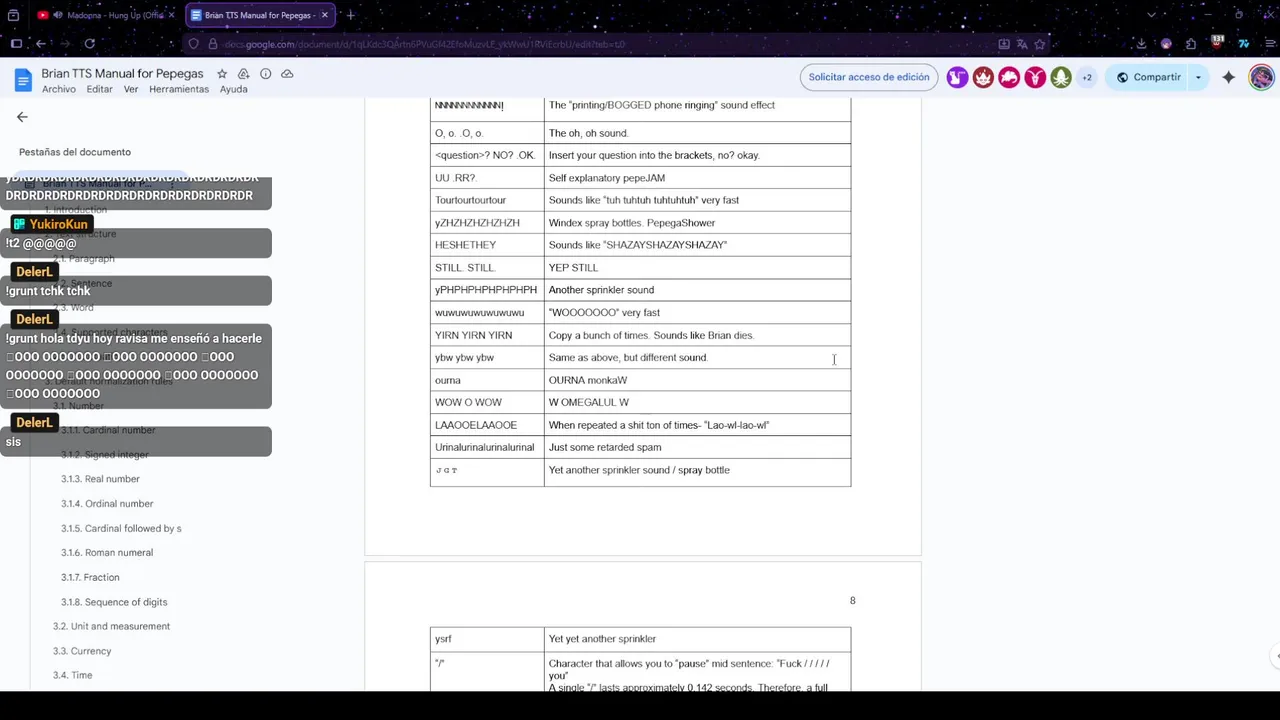
Task: Click the Pestañas del documento header
Action: point(75,152)
